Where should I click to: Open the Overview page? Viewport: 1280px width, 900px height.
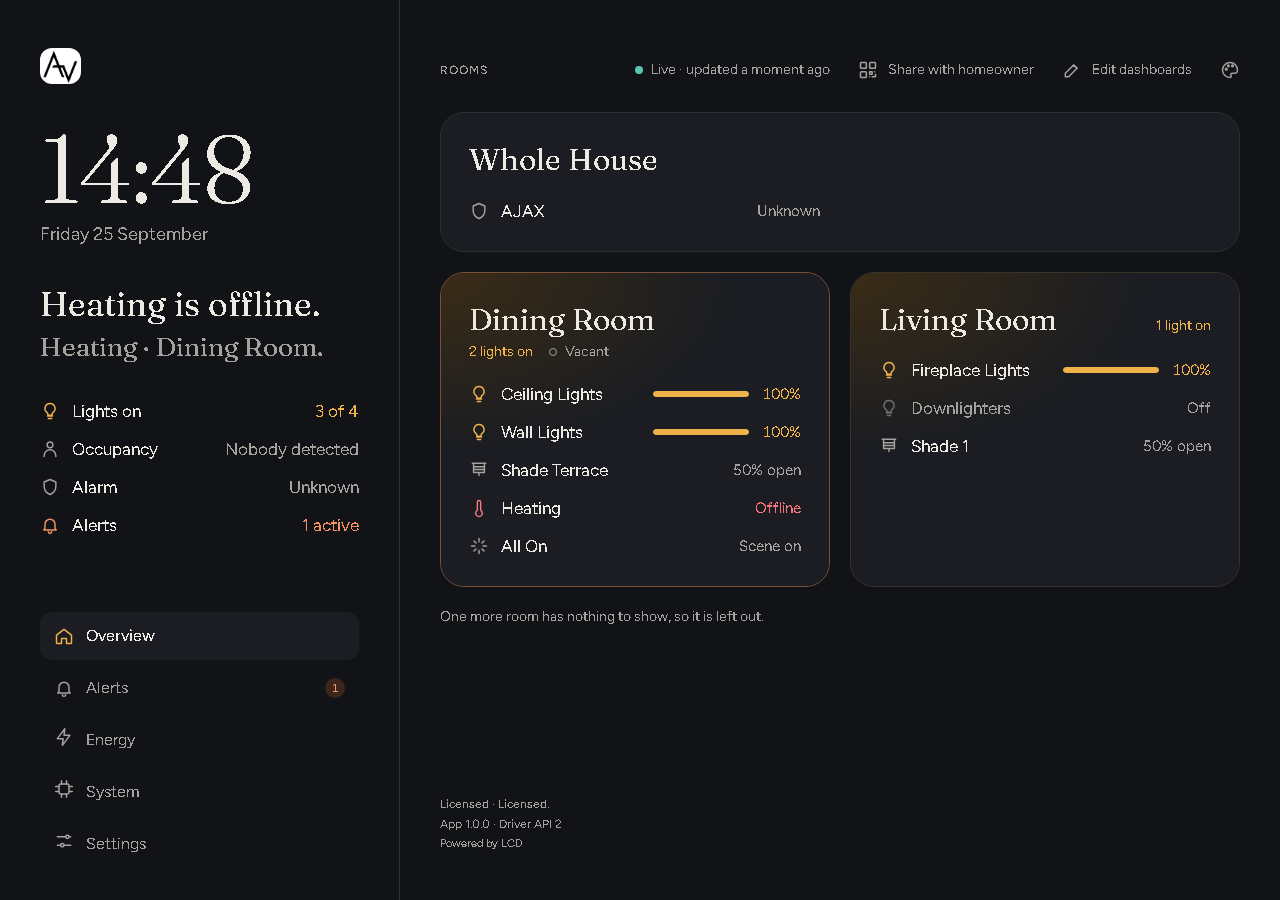(x=199, y=636)
